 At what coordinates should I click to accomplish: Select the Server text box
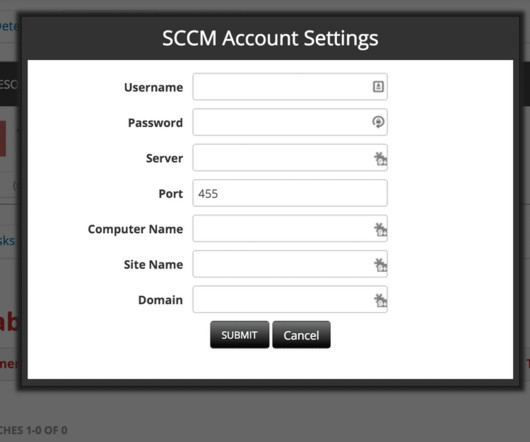tap(290, 158)
